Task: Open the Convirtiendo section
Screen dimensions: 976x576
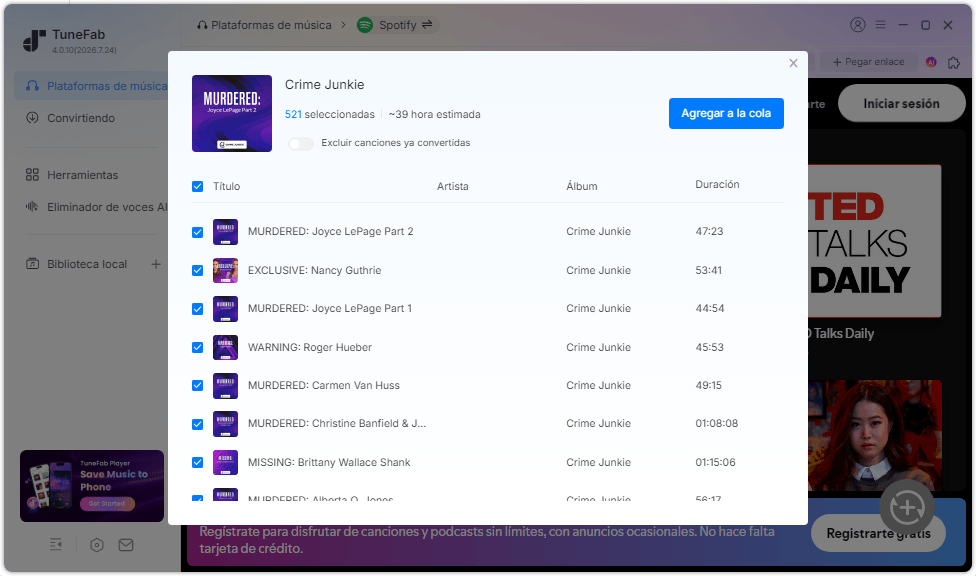Action: [80, 118]
